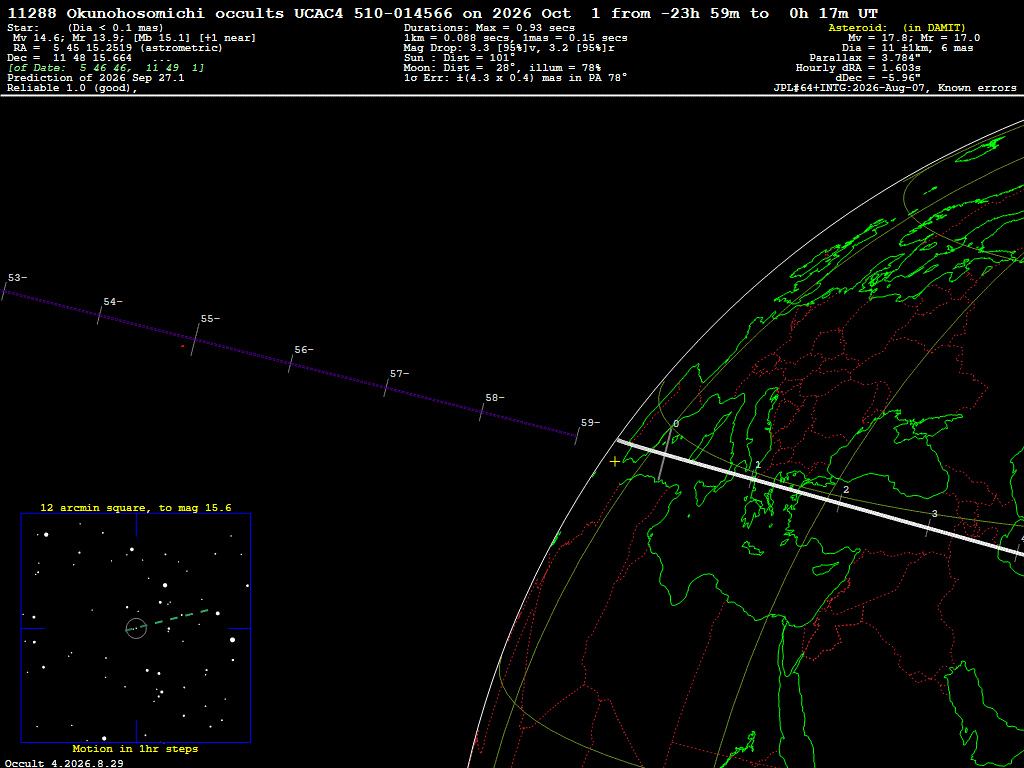Image resolution: width=1024 pixels, height=768 pixels.
Task: Click the circled target star in finder chart
Action: (x=136, y=628)
